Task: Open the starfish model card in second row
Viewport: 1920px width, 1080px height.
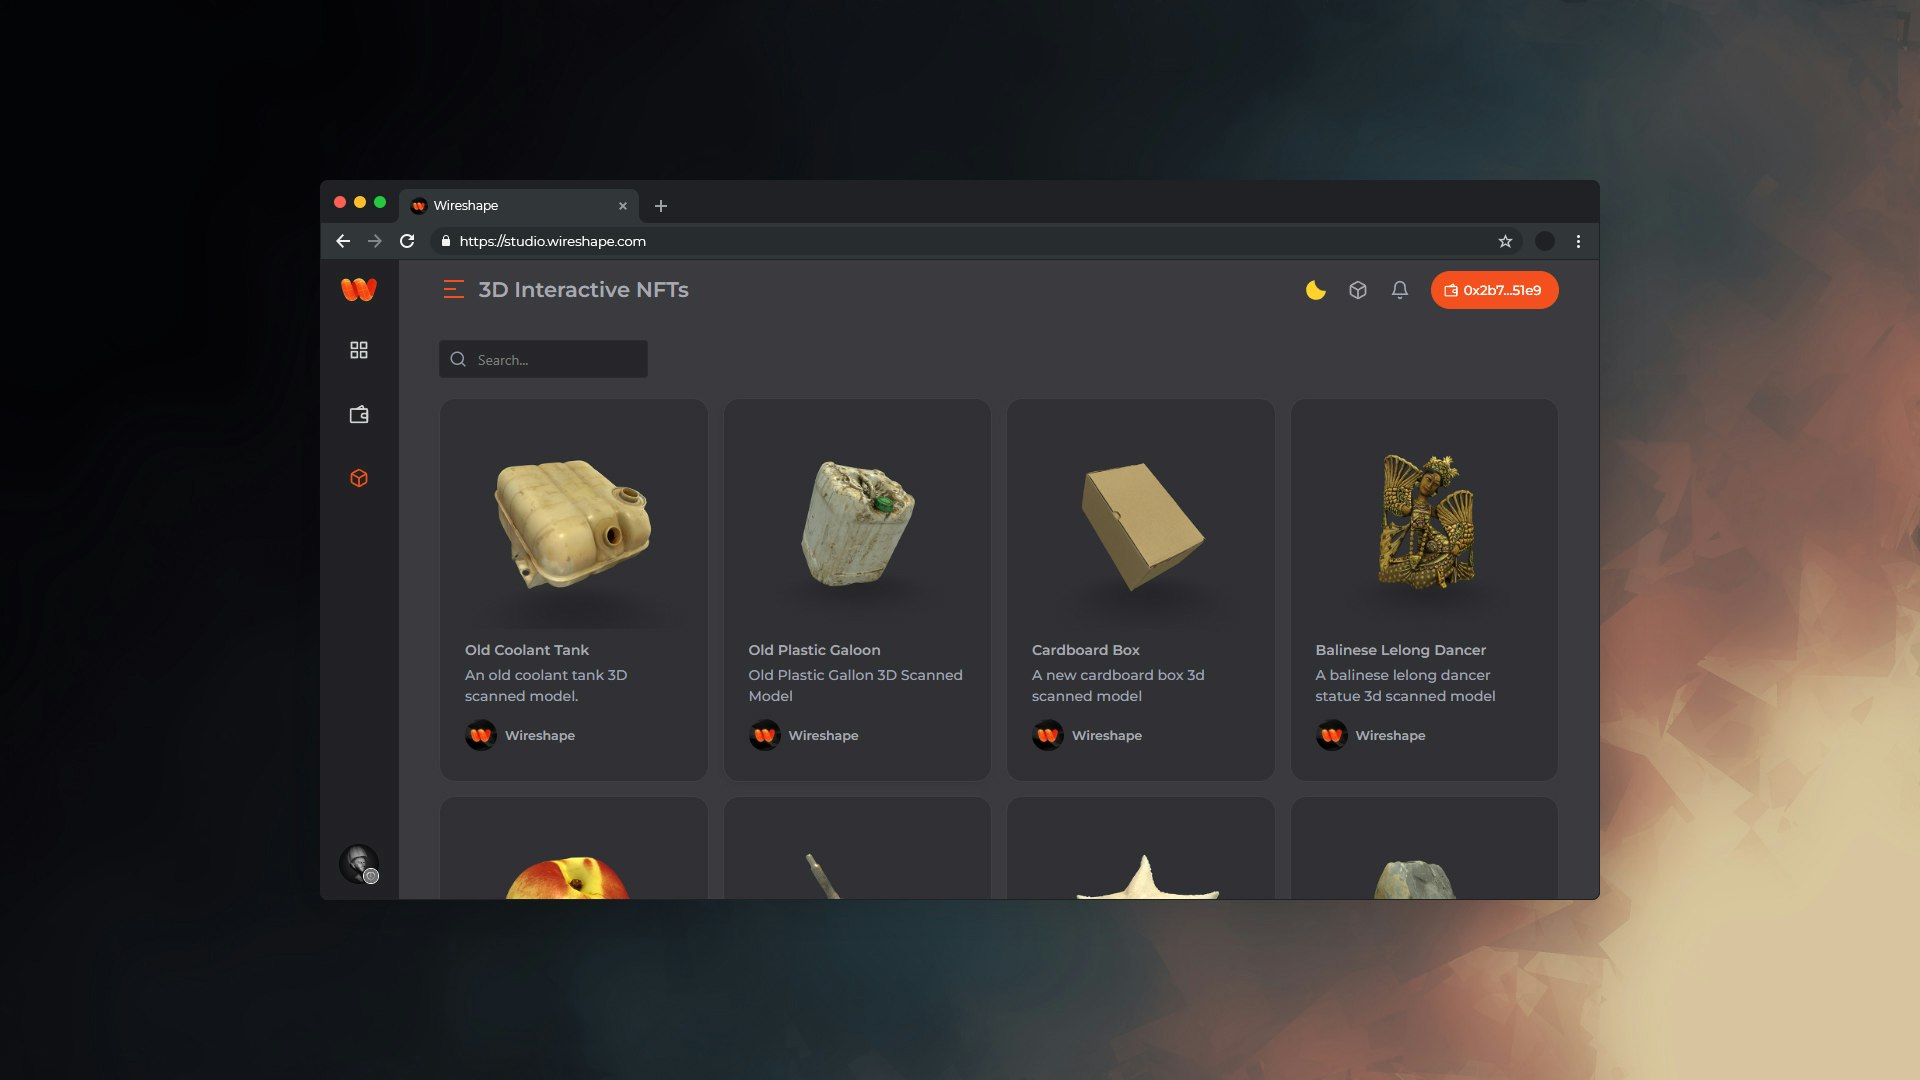Action: [x=1141, y=848]
